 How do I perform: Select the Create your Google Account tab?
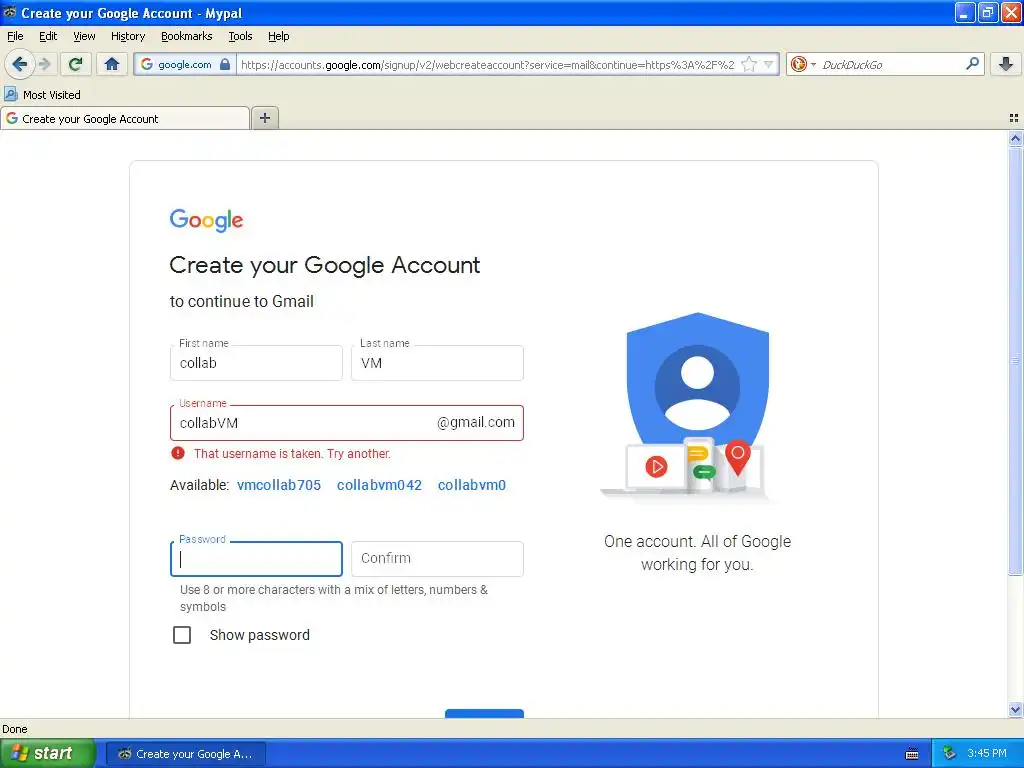[125, 118]
